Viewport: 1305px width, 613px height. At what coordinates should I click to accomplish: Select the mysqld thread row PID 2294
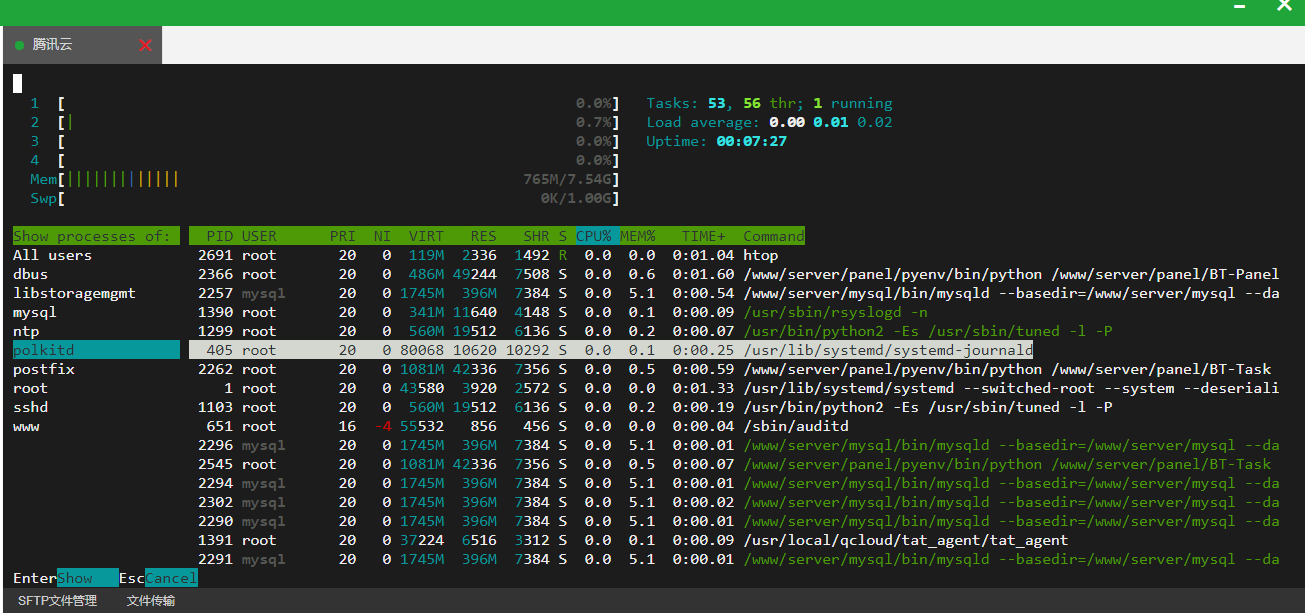coord(734,483)
